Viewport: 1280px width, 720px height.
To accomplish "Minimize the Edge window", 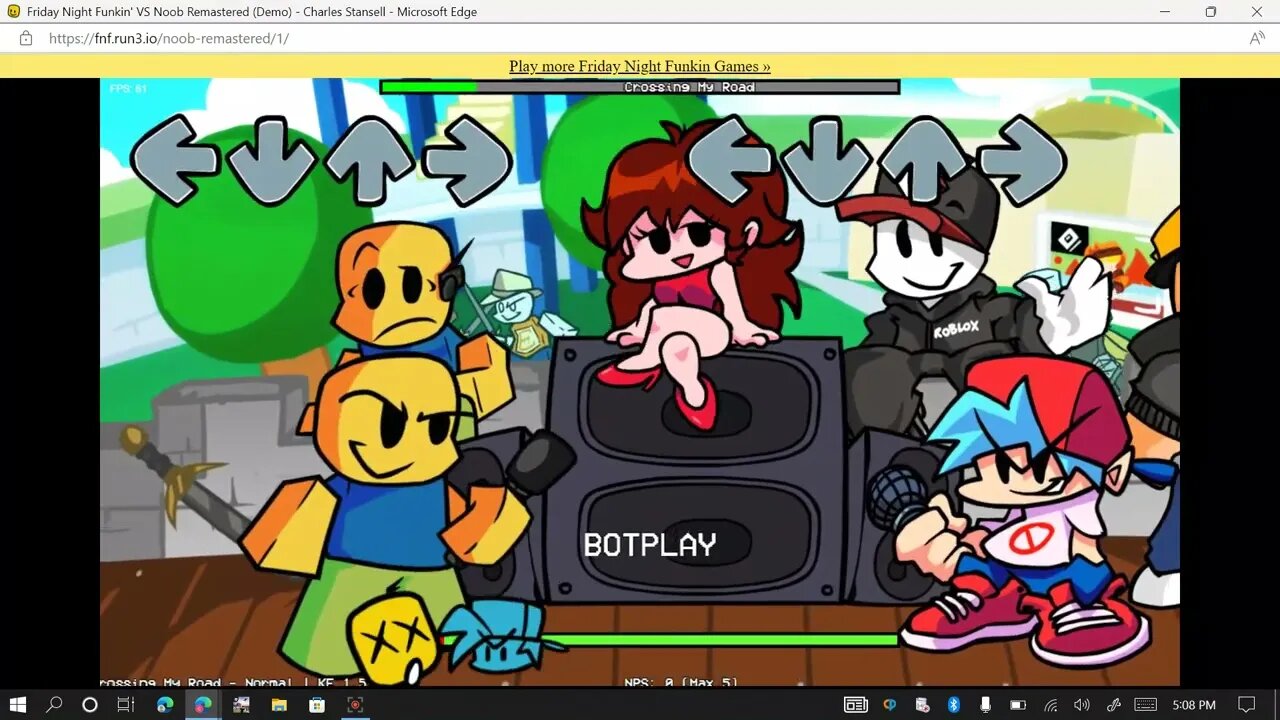I will (x=1165, y=12).
